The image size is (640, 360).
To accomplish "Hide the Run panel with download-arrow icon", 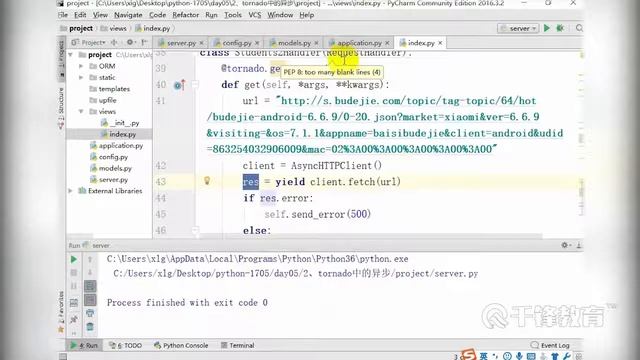I will (578, 245).
